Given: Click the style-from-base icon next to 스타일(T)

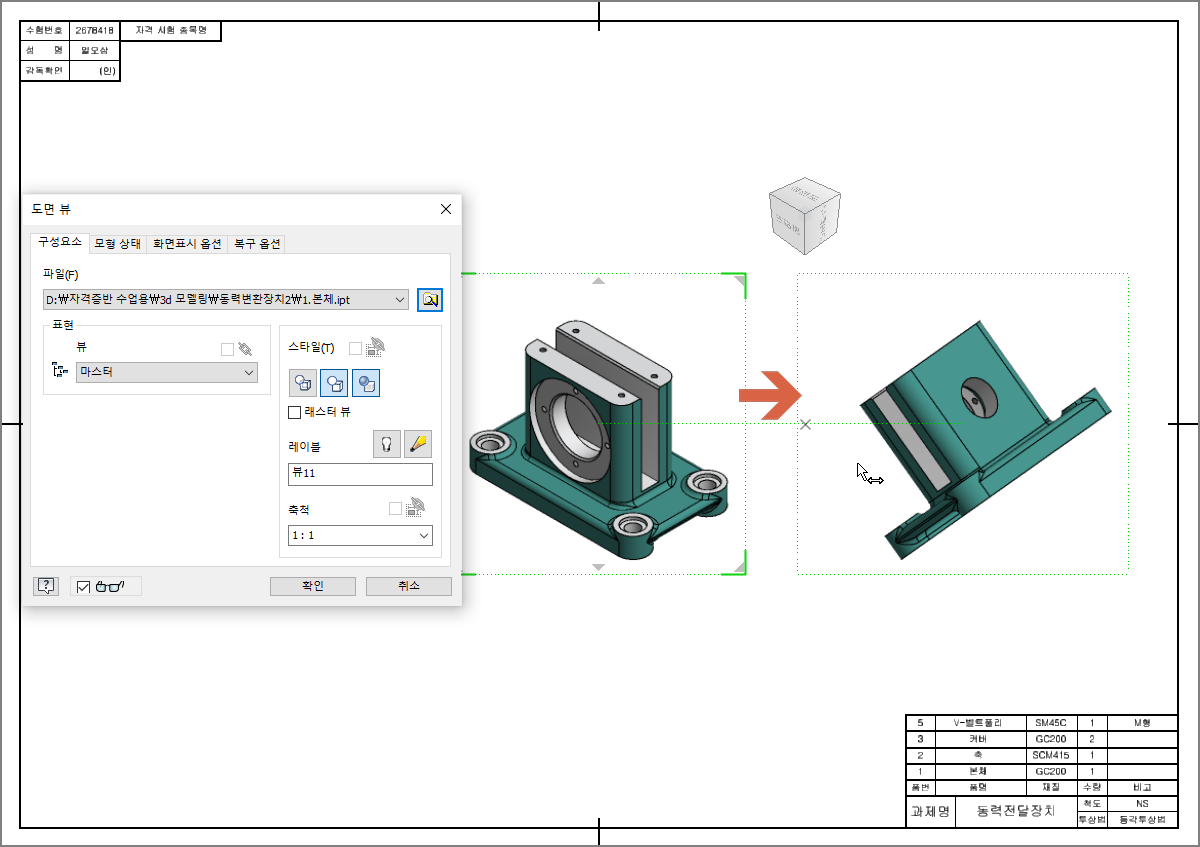Looking at the screenshot, I should click(375, 348).
